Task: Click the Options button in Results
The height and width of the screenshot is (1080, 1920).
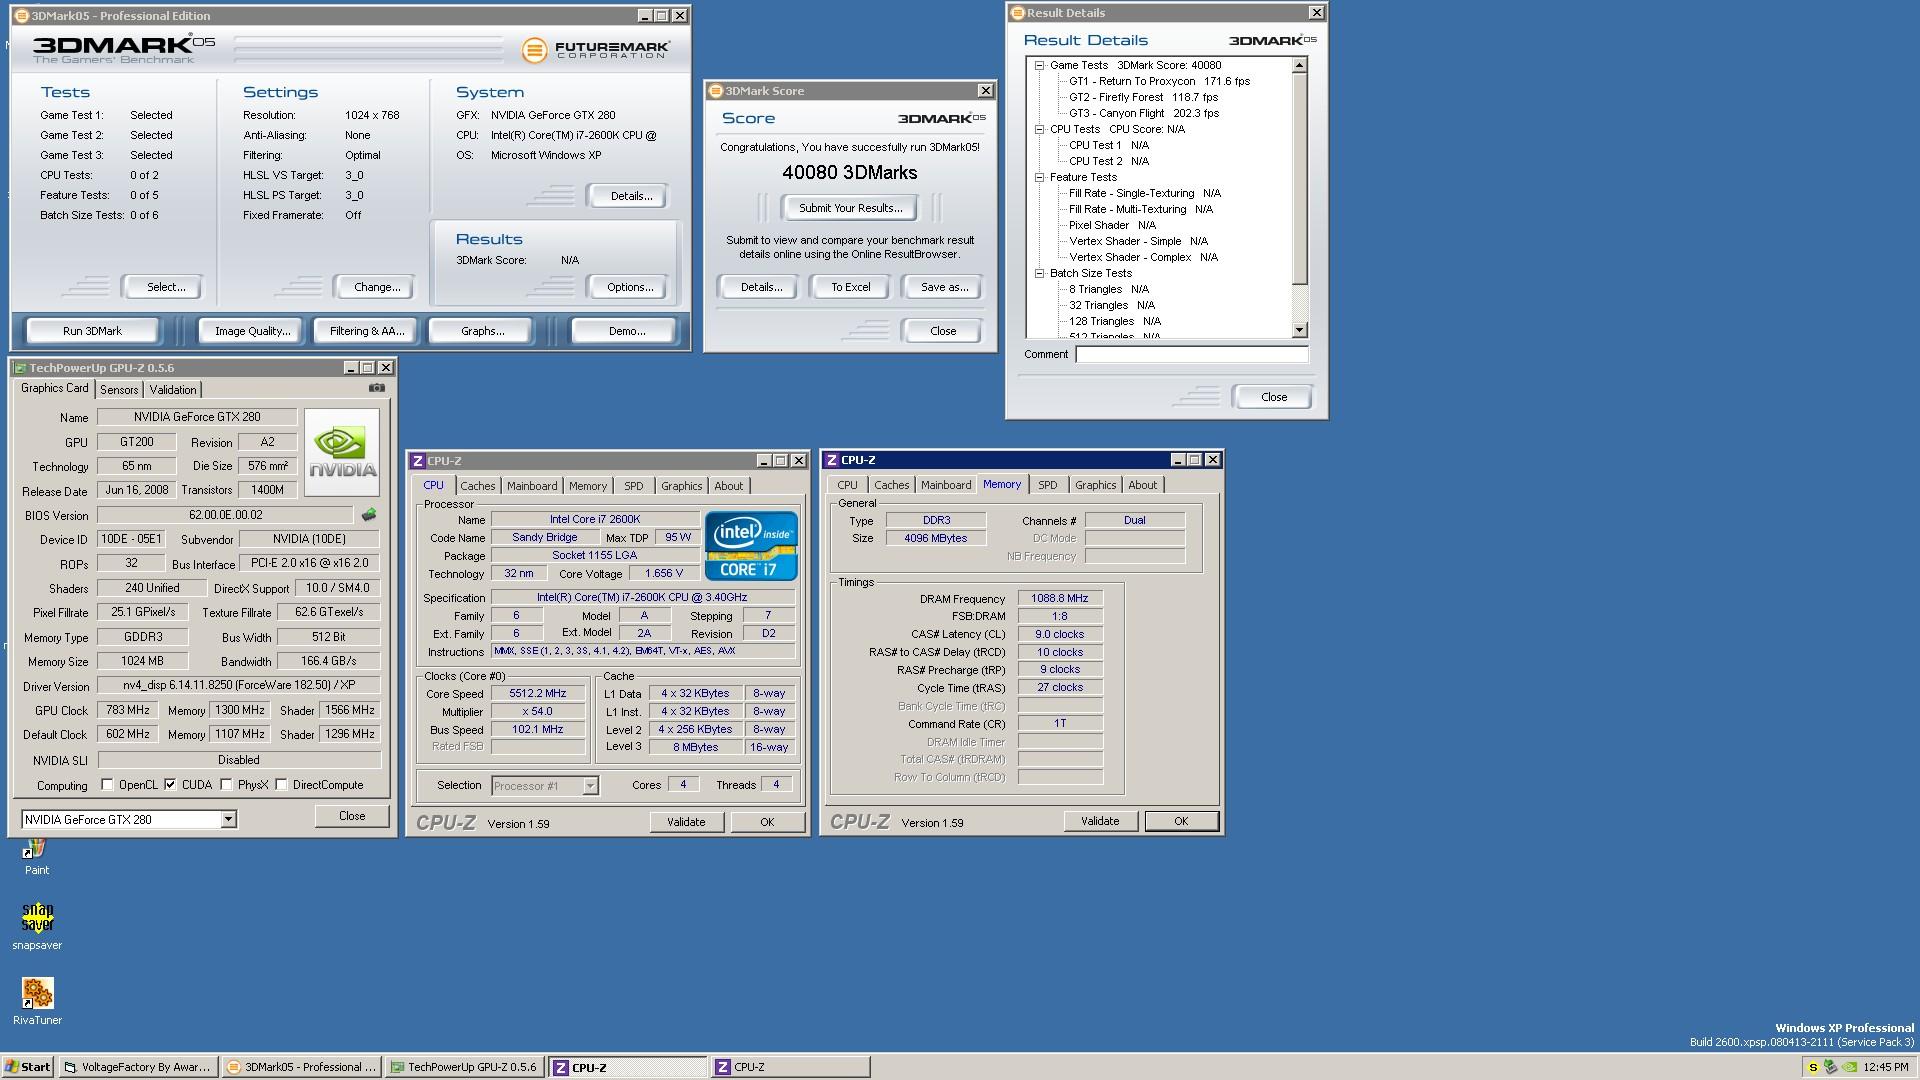Action: click(x=630, y=287)
